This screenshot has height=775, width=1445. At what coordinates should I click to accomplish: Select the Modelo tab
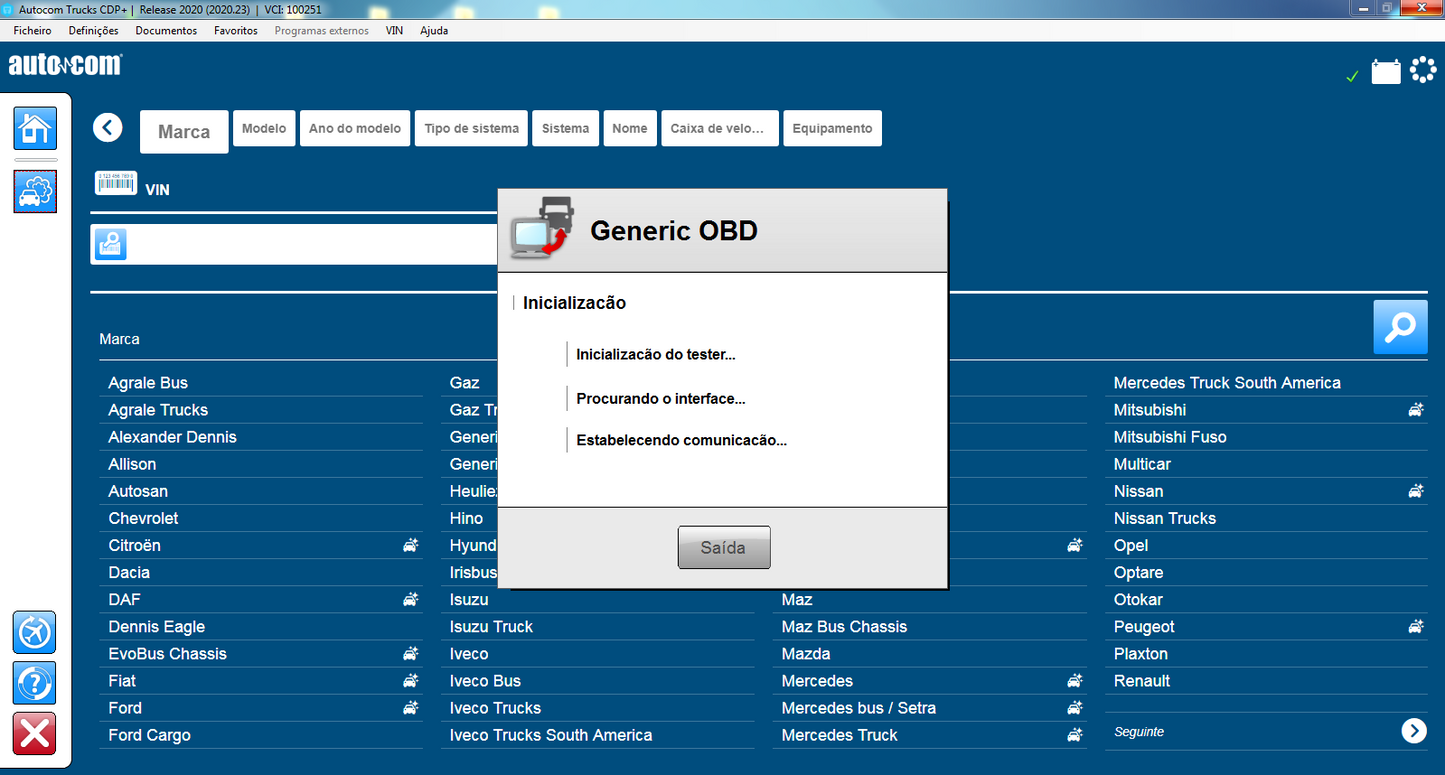tap(264, 128)
